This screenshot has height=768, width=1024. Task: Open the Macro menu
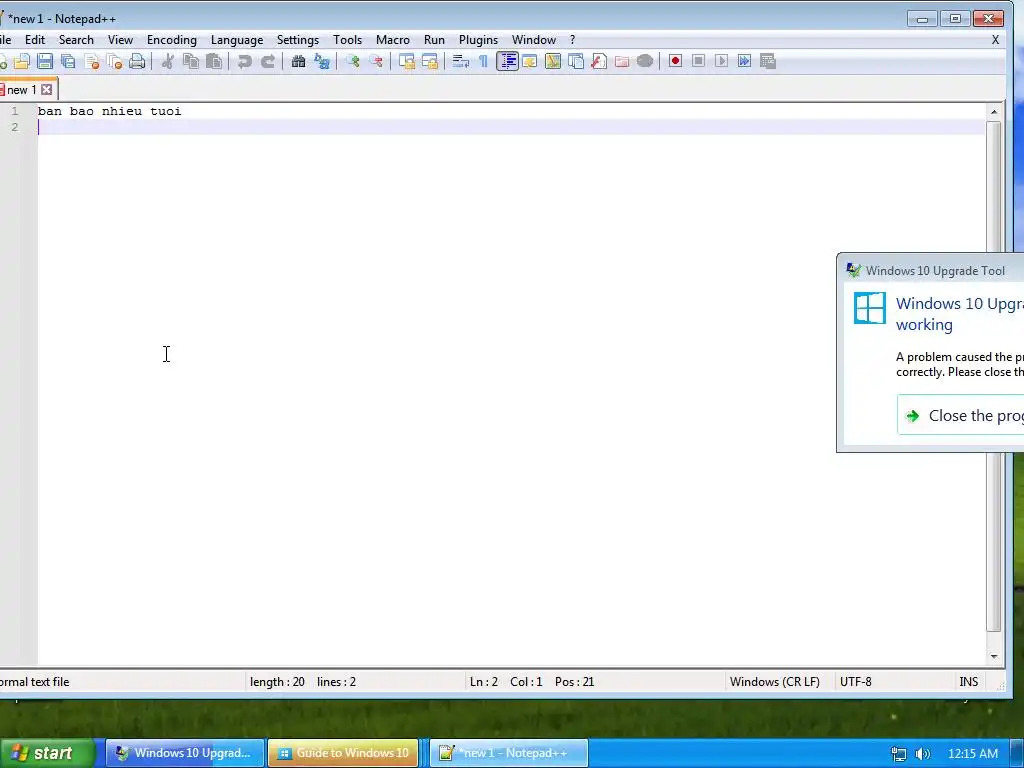[392, 40]
